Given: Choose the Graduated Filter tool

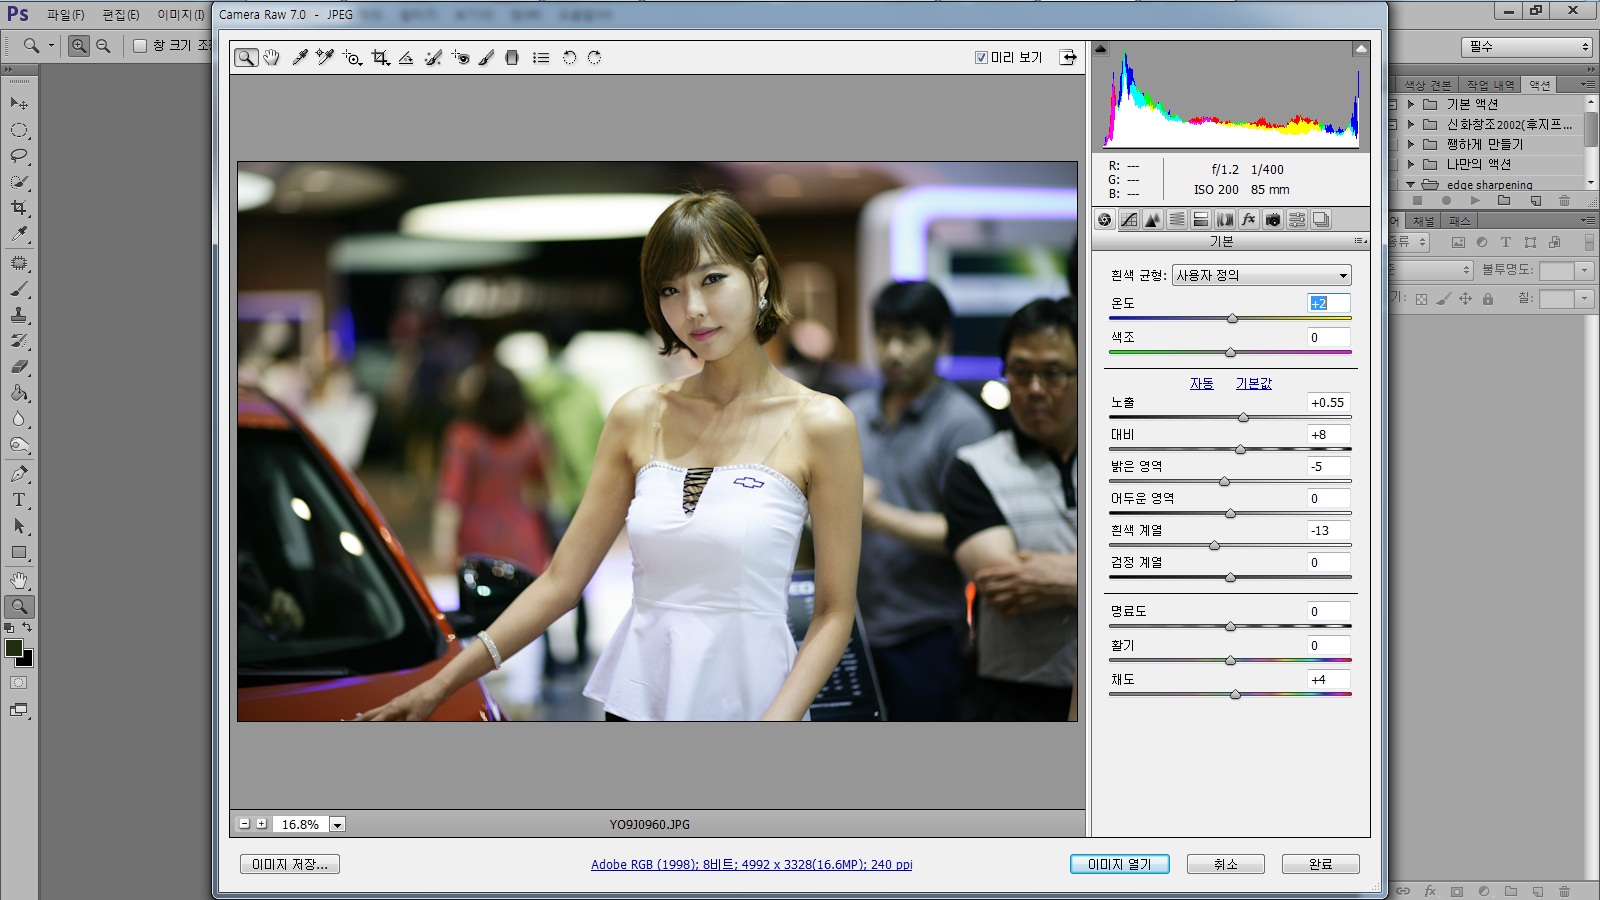Looking at the screenshot, I should click(512, 58).
